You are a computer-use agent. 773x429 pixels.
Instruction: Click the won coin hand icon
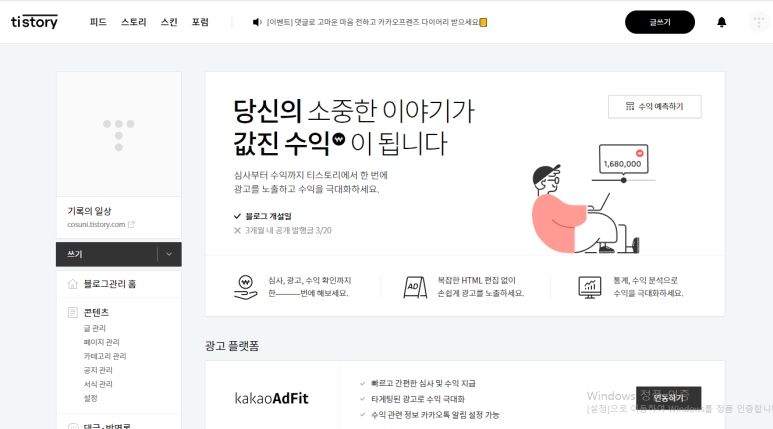point(246,287)
